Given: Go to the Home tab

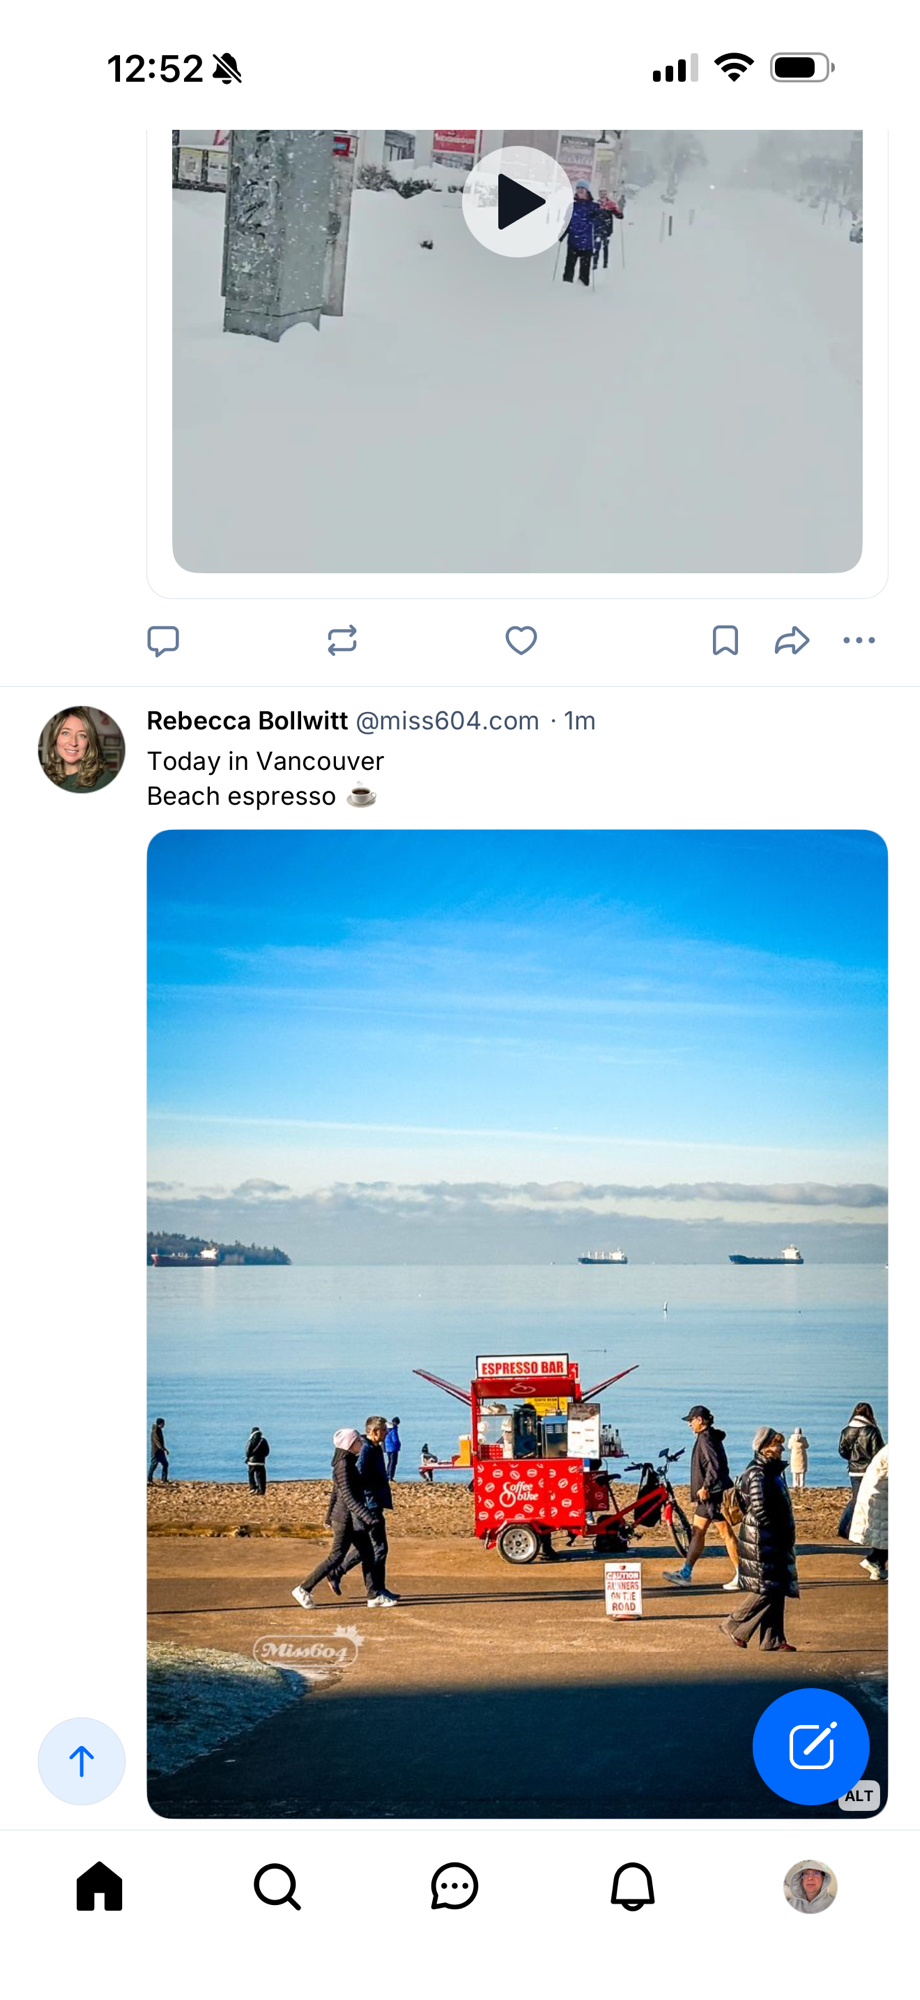Looking at the screenshot, I should [99, 1887].
